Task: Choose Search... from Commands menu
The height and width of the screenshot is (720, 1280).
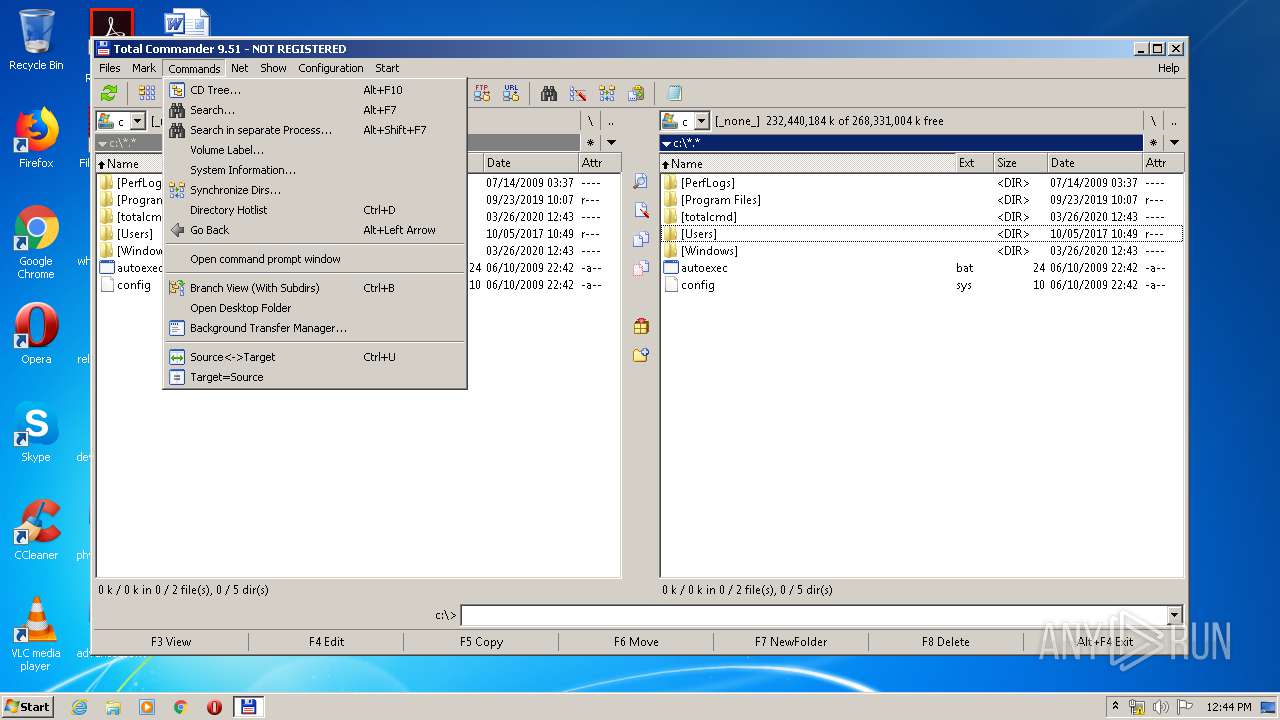Action: click(315, 110)
